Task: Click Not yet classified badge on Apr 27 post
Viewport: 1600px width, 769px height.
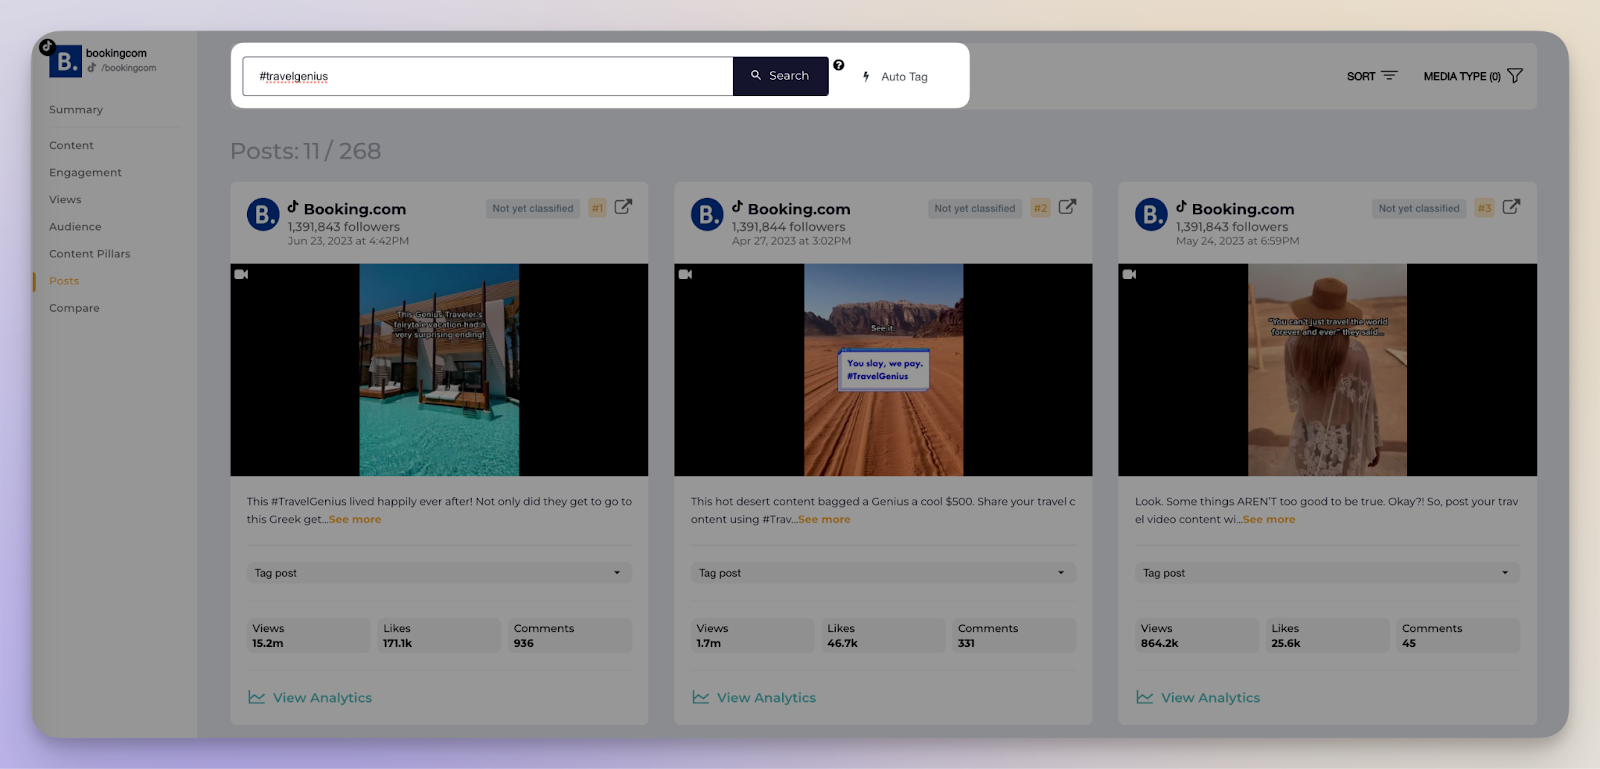Action: pos(975,209)
